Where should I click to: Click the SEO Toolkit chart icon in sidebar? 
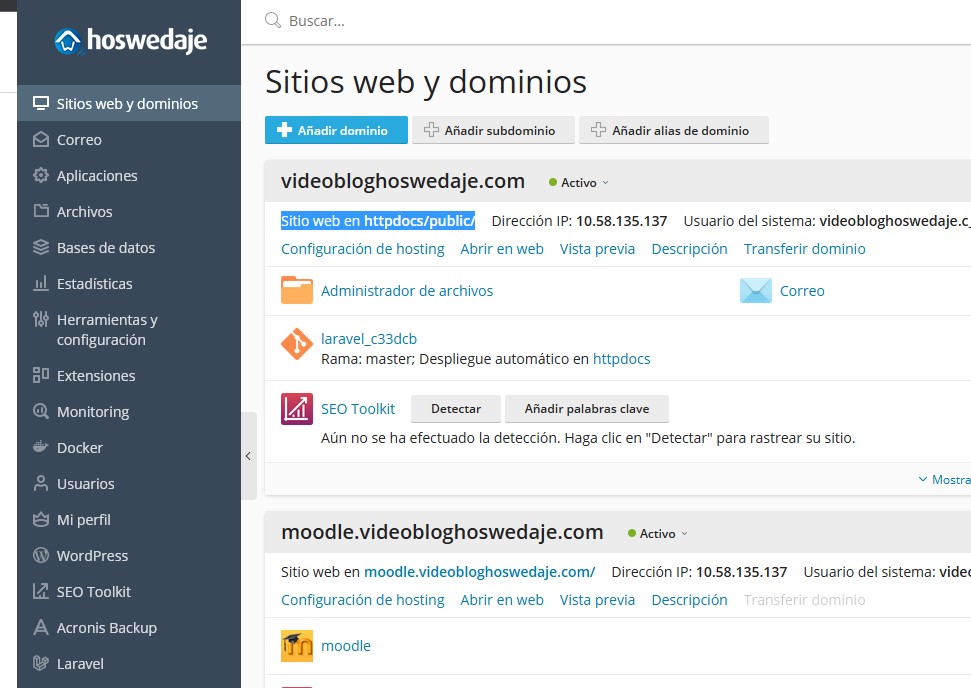[41, 591]
